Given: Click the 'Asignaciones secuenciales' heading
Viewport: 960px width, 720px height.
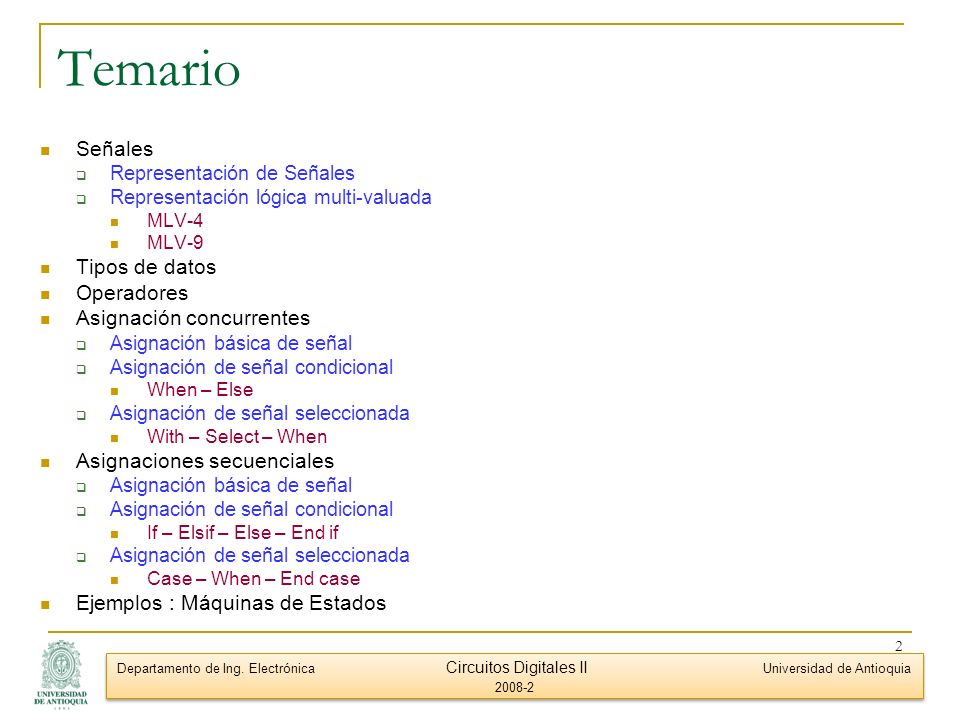Looking at the screenshot, I should 205,461.
